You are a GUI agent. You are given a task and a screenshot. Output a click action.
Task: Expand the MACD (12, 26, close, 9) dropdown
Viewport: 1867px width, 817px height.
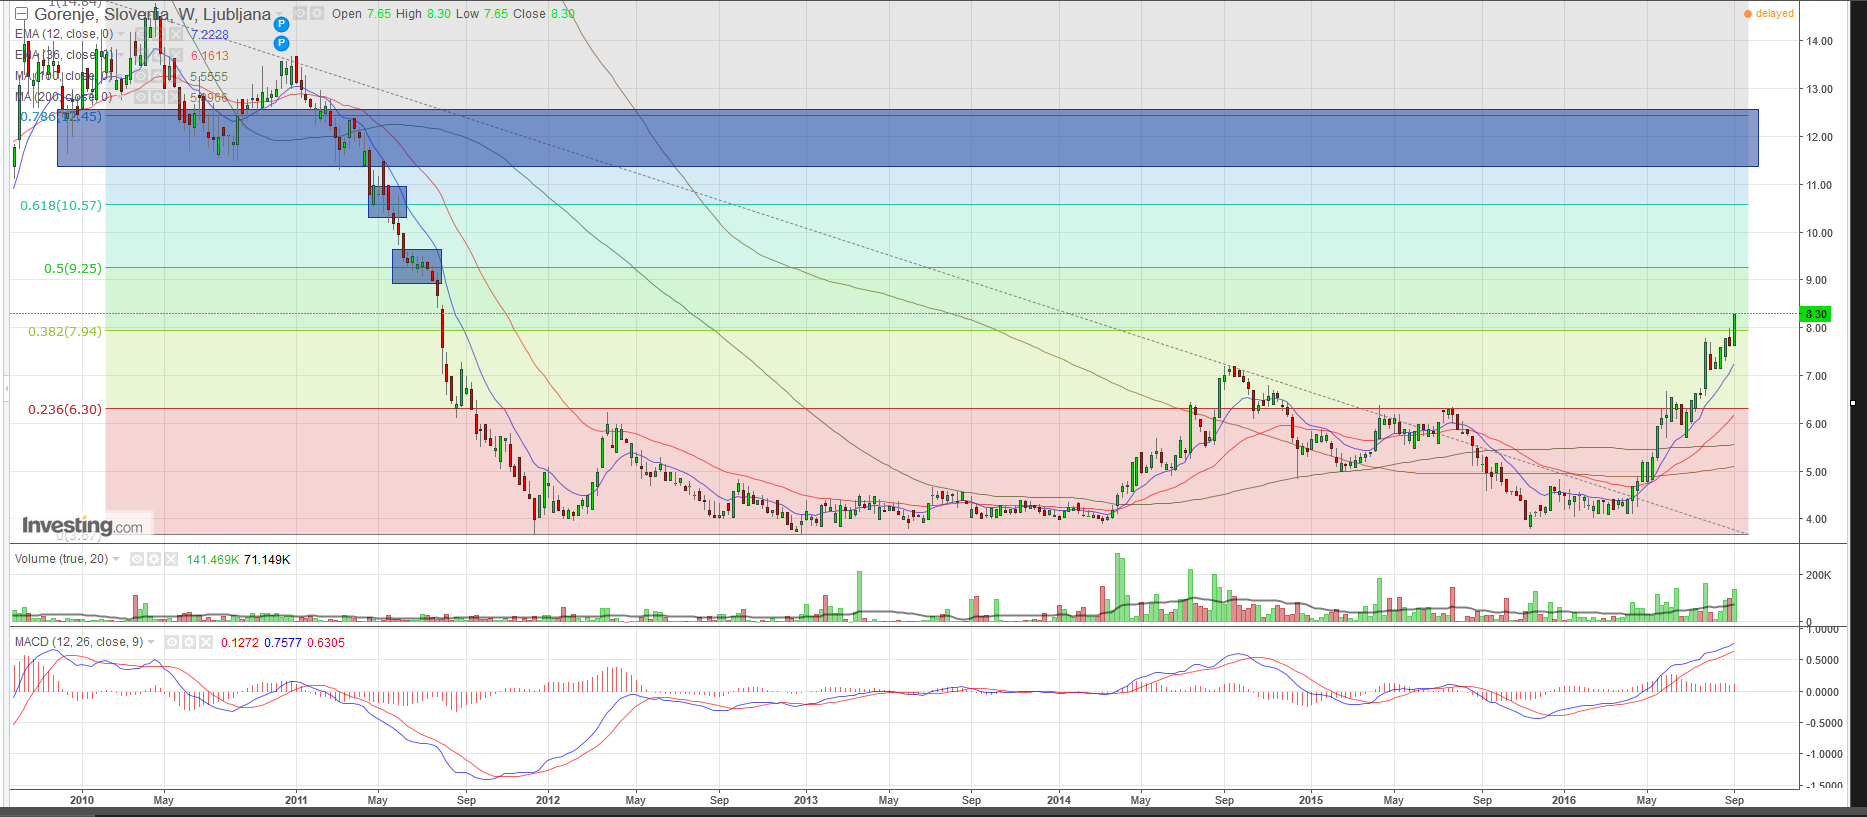click(x=152, y=643)
